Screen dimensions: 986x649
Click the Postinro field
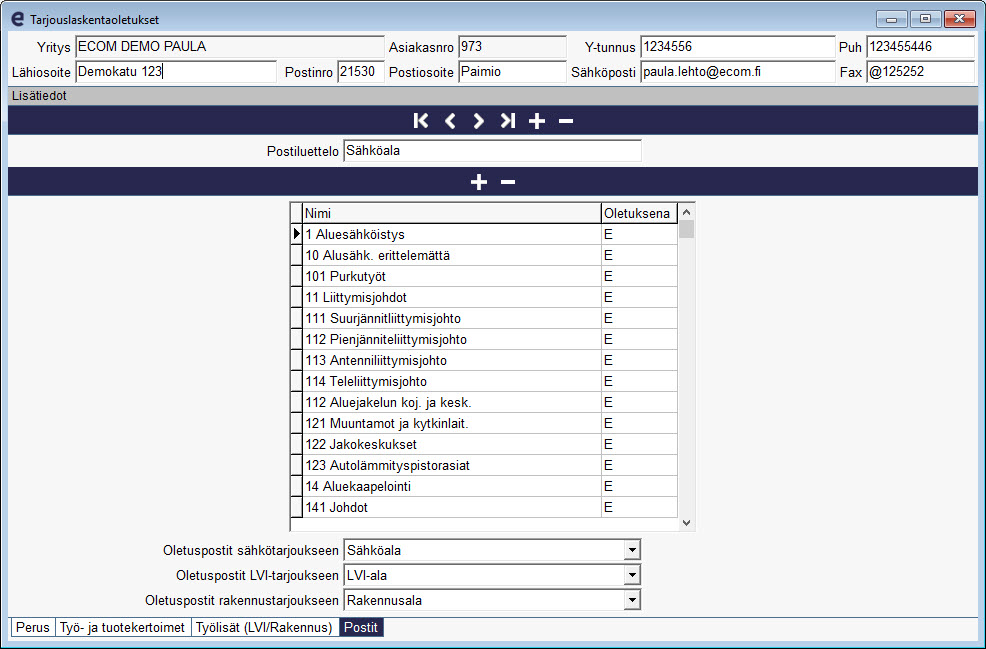pyautogui.click(x=360, y=72)
